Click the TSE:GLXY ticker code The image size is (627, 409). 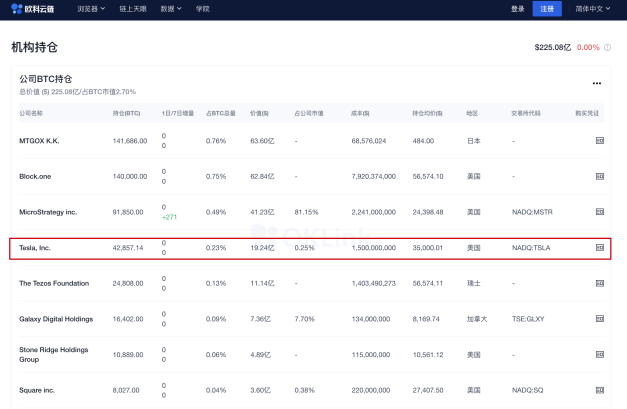coord(528,319)
